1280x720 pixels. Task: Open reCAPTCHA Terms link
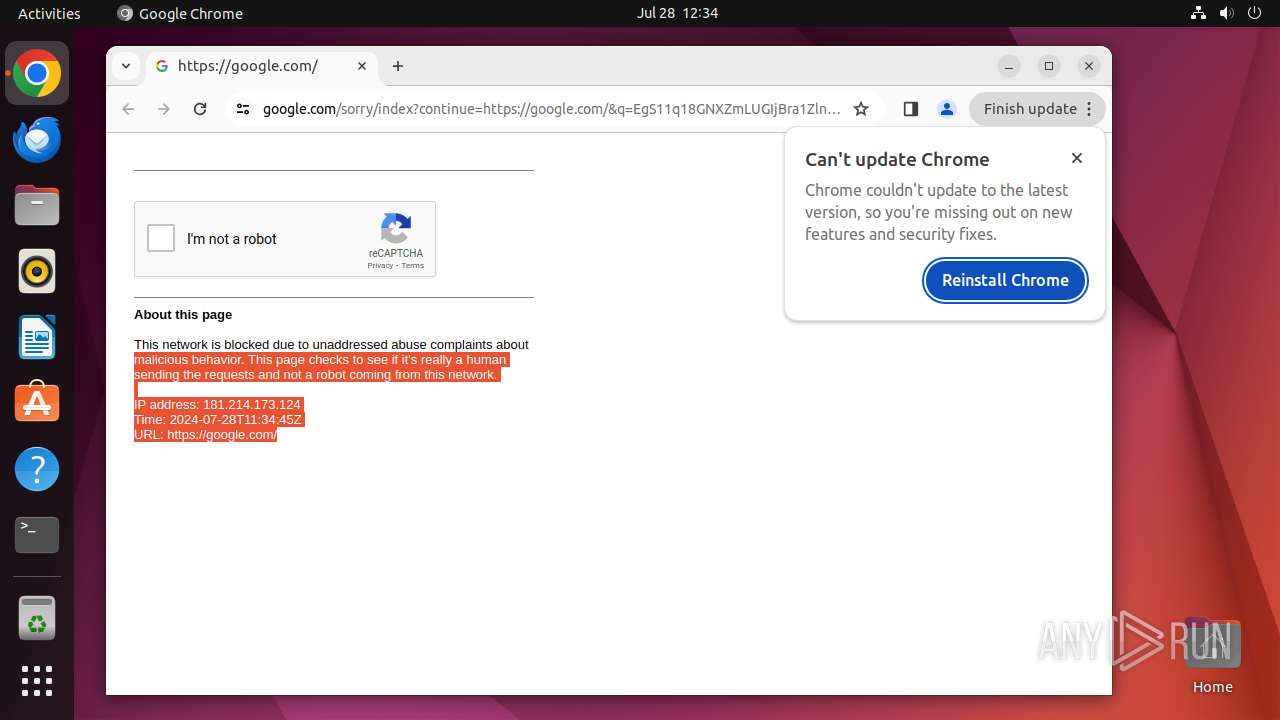click(x=413, y=265)
